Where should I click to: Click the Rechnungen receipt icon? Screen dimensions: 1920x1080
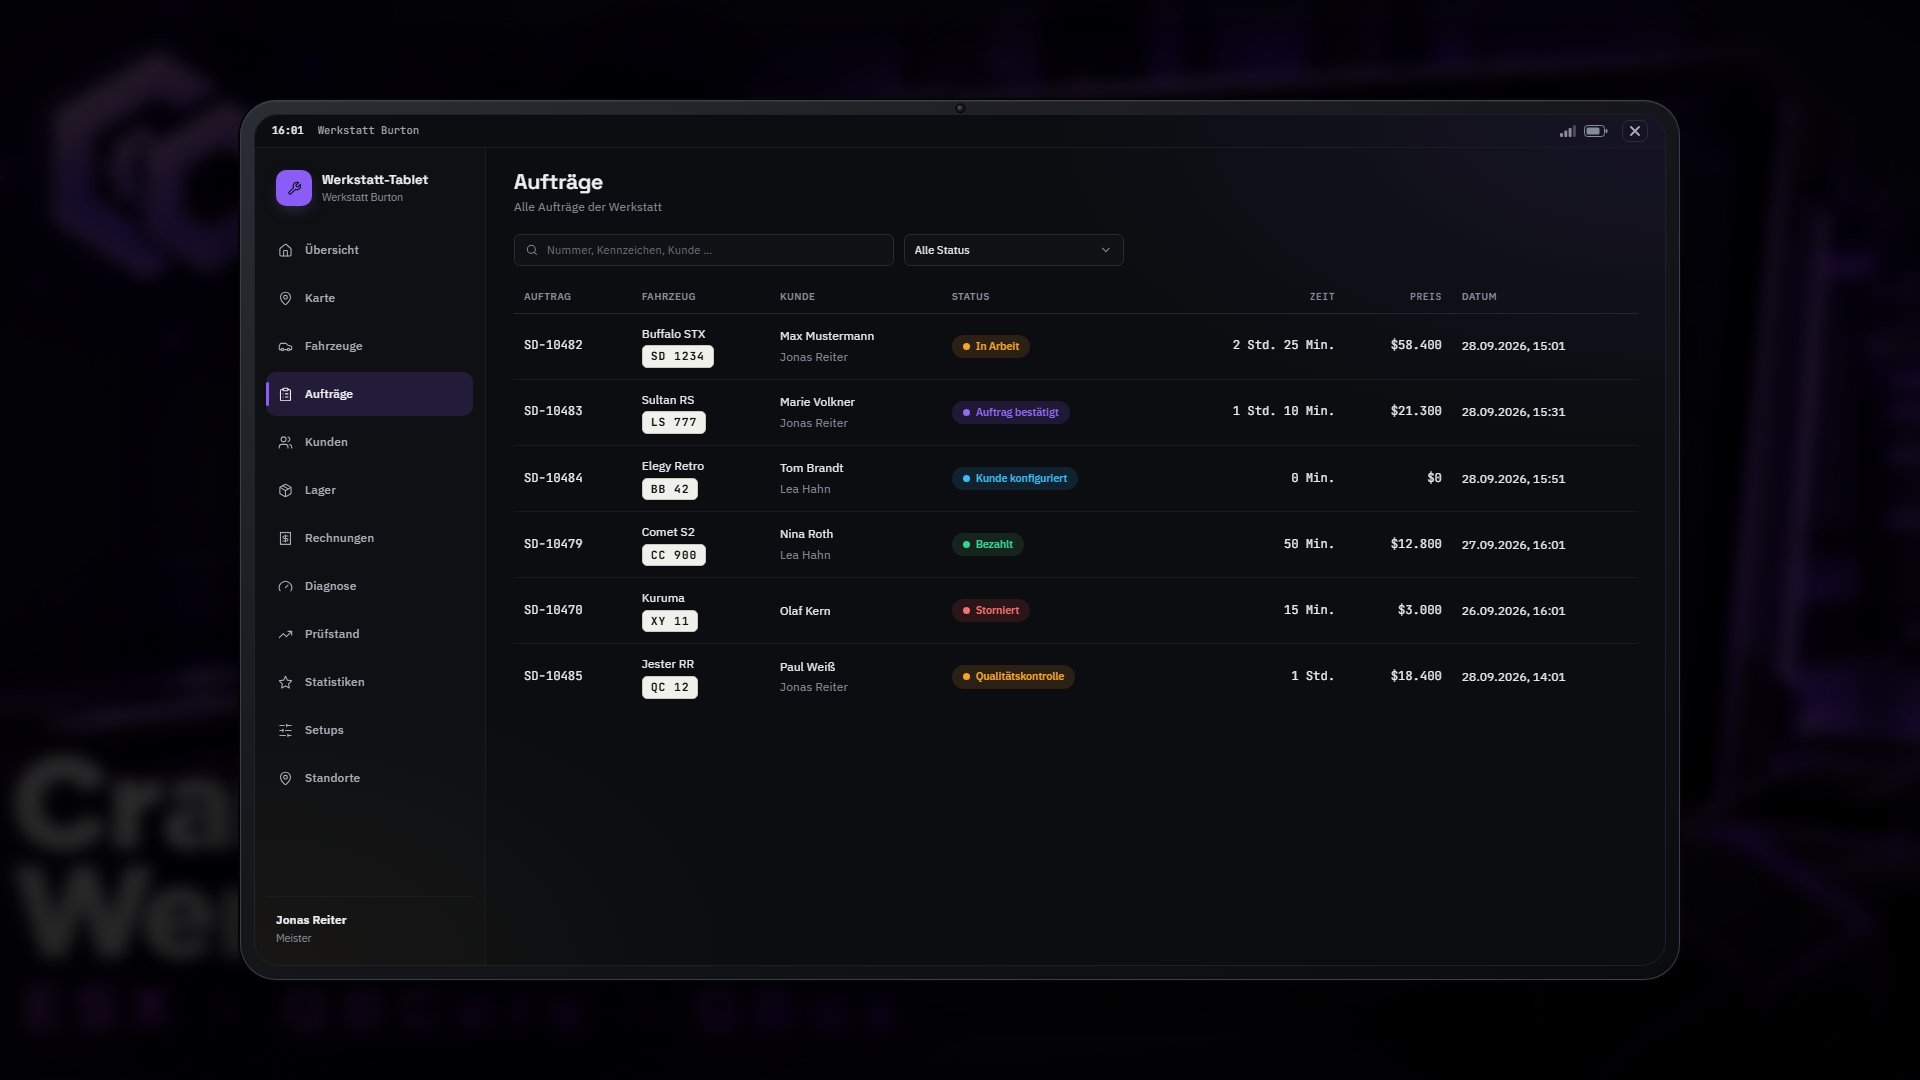click(x=285, y=538)
